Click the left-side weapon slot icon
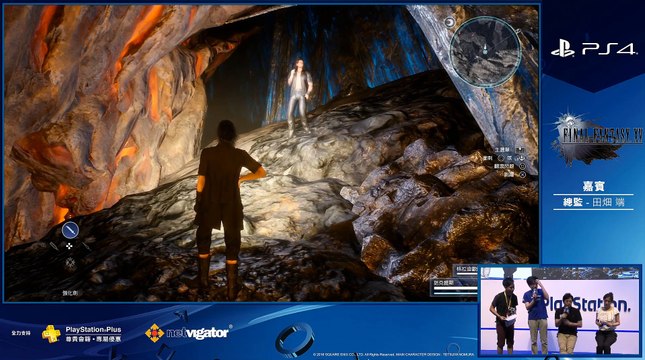Screen dimensions: 645x360 (x=54, y=247)
